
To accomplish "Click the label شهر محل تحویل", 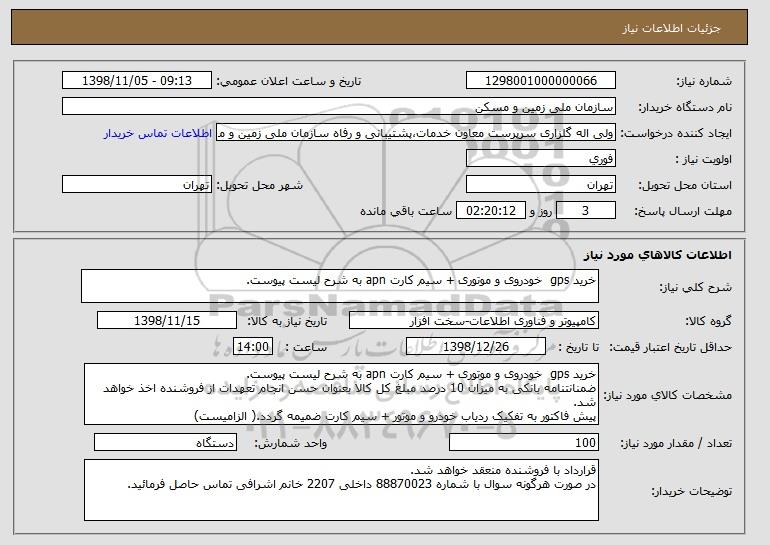I will 260,185.
